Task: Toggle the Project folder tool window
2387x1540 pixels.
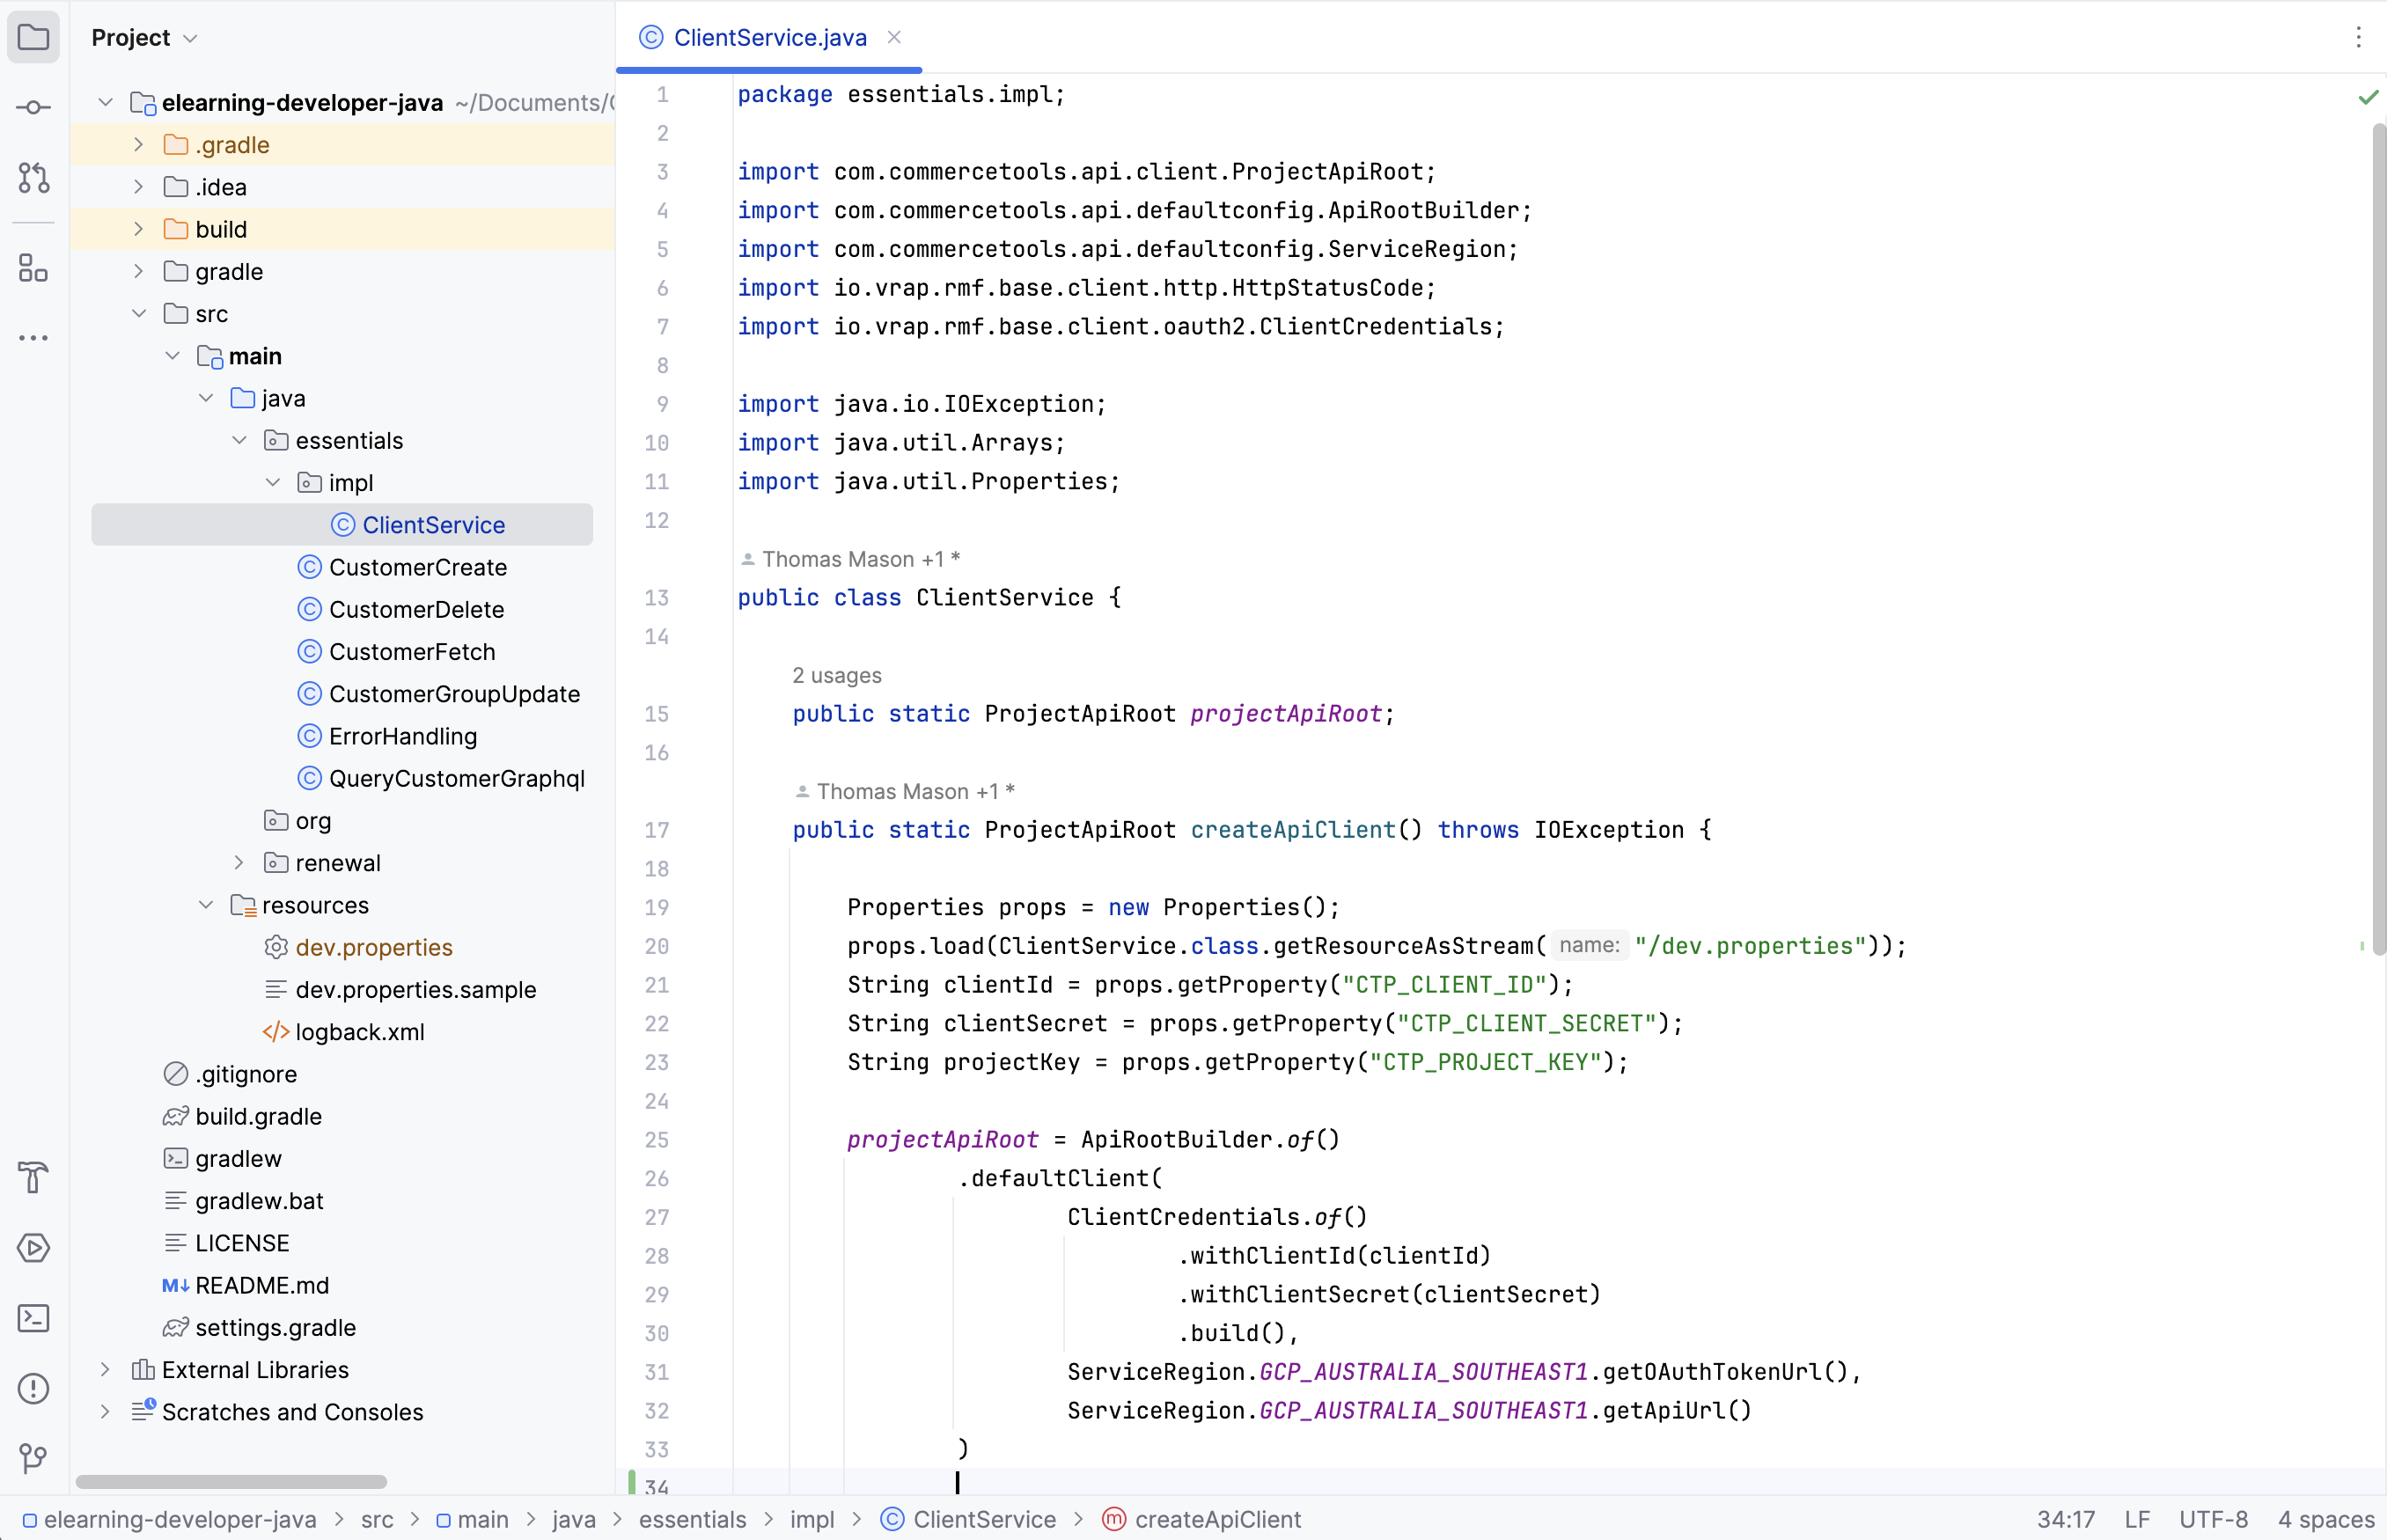Action: click(x=33, y=38)
